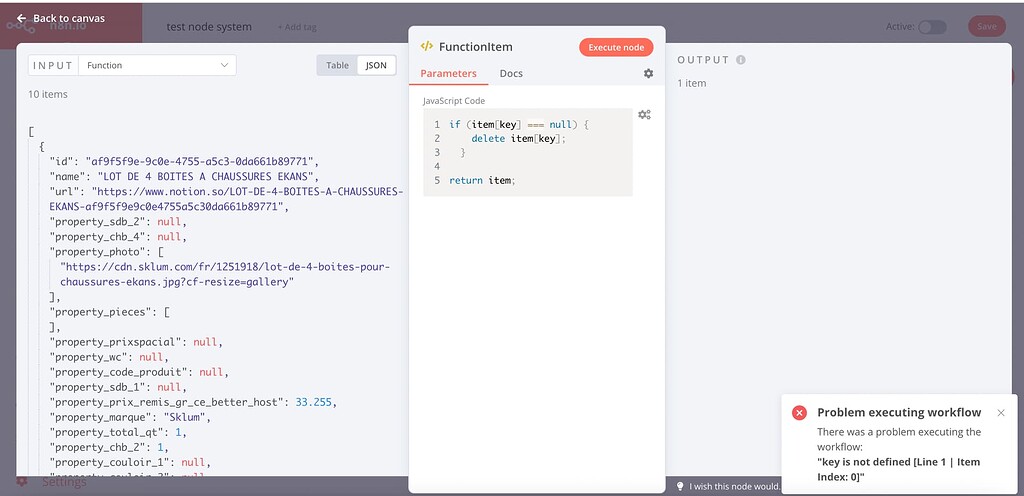
Task: Switch input view to JSON
Action: 376,65
